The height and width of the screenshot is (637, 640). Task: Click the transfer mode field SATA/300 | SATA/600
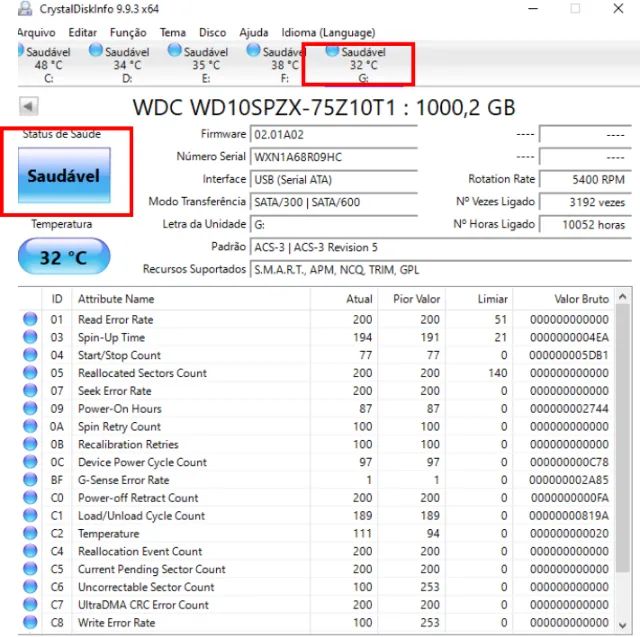tap(333, 202)
